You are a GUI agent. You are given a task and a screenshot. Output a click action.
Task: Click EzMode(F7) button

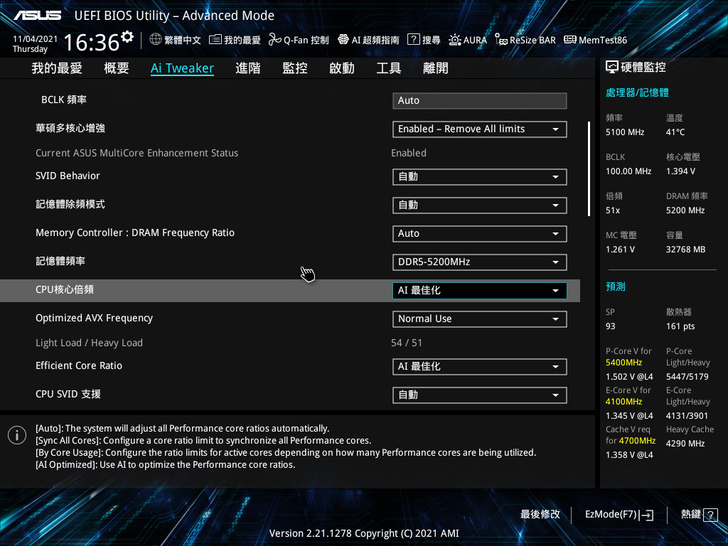point(619,514)
